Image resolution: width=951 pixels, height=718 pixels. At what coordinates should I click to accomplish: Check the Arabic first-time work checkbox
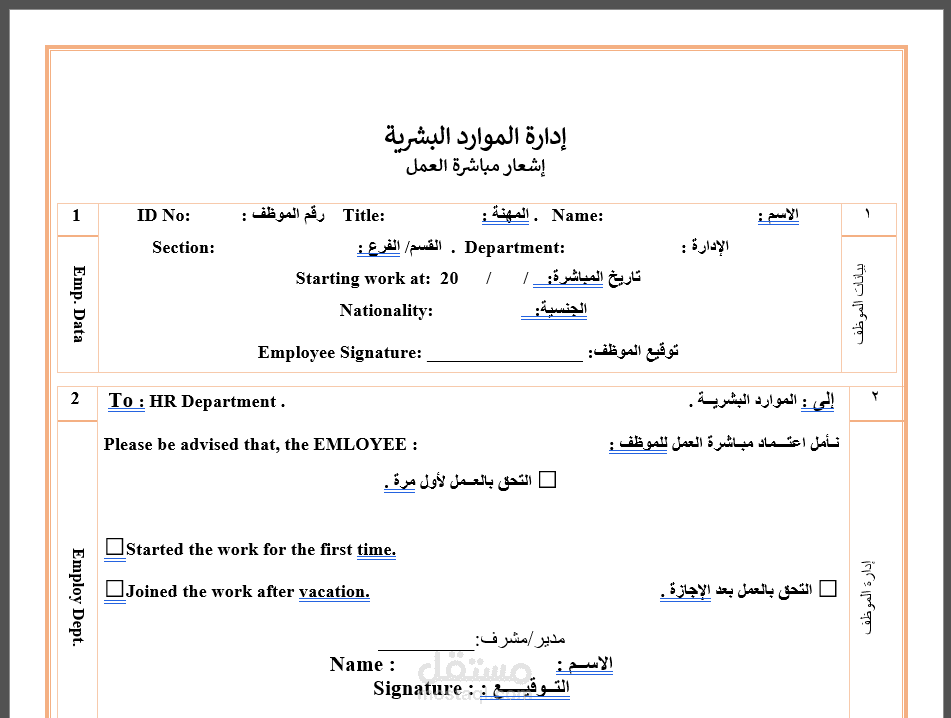[x=548, y=480]
